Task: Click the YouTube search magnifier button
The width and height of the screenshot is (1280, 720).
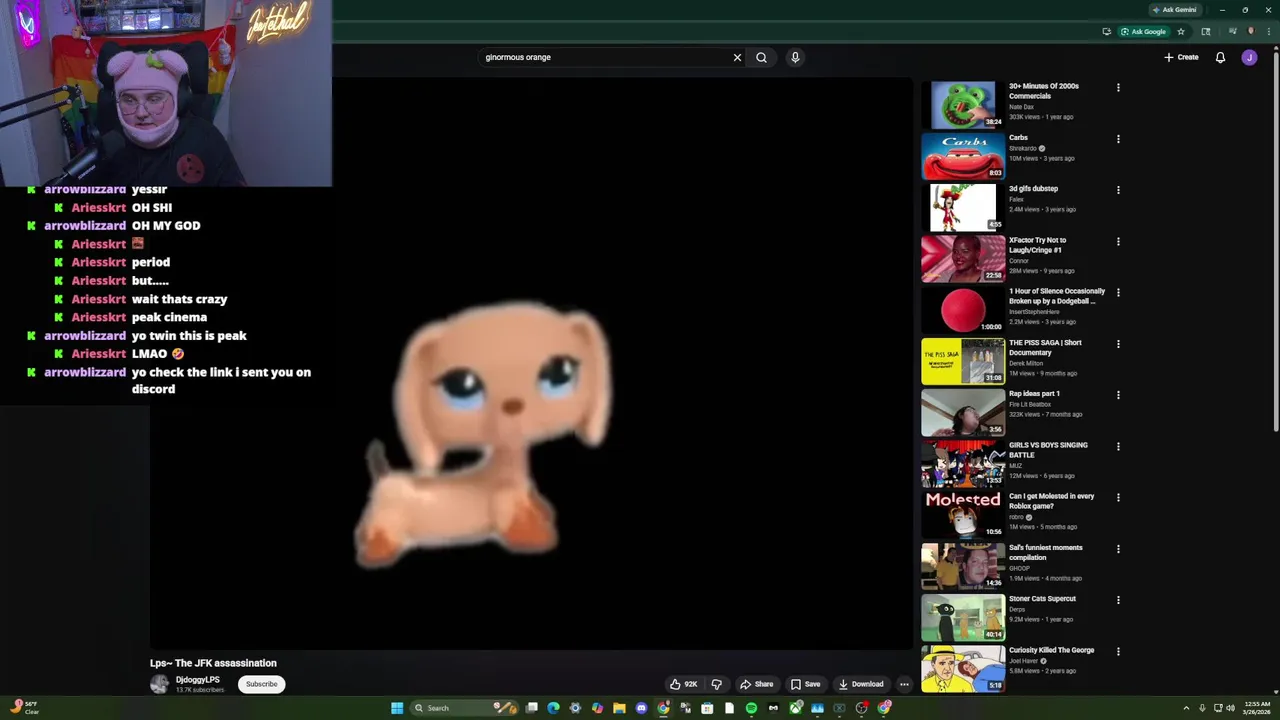Action: [x=761, y=57]
